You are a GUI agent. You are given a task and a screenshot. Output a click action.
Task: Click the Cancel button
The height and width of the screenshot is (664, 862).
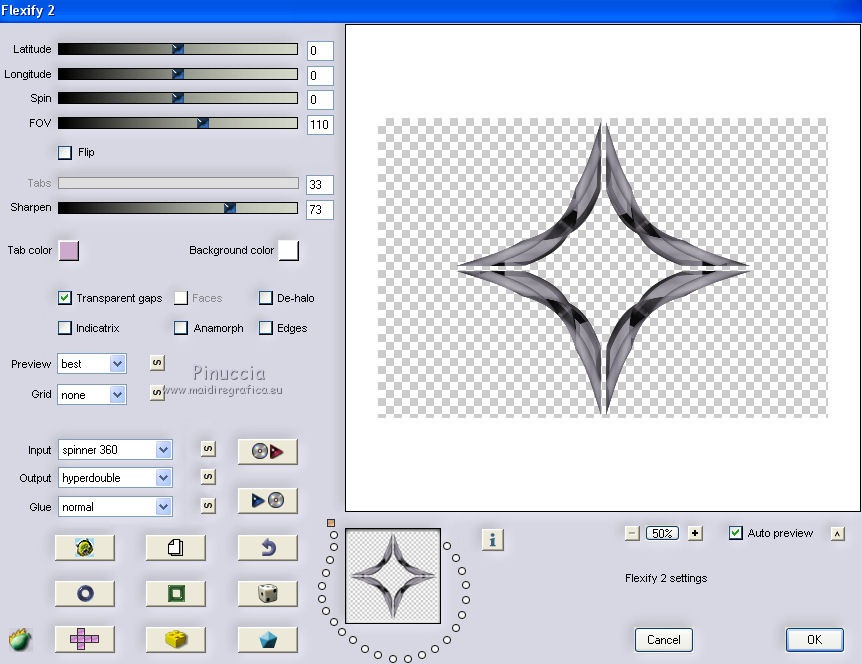(664, 640)
